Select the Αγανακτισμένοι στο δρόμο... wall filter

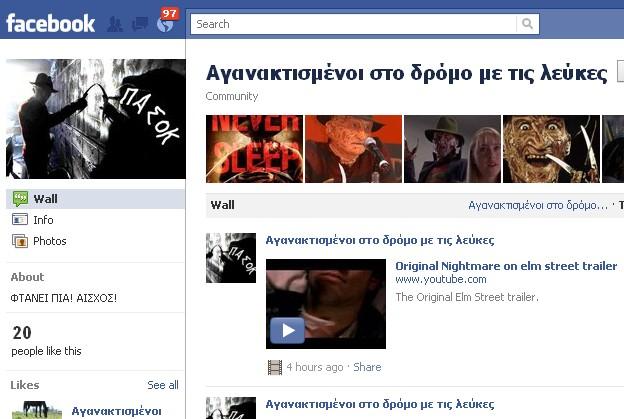tap(538, 205)
